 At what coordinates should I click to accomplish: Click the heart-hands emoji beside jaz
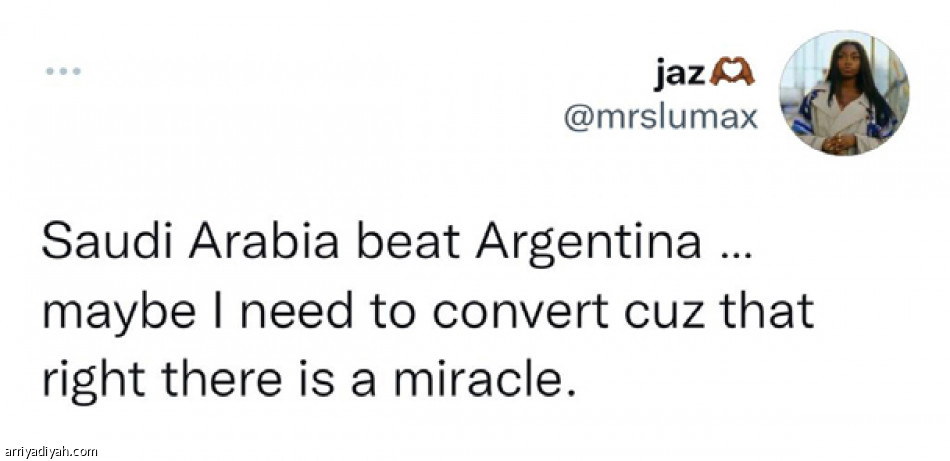[x=732, y=72]
